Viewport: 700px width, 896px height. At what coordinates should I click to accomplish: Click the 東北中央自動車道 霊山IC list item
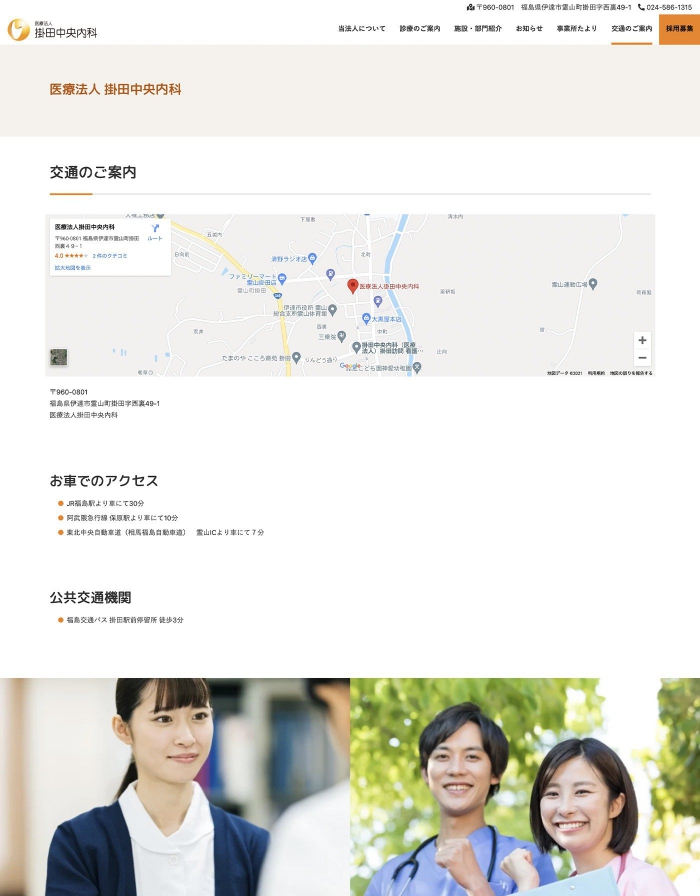point(165,532)
